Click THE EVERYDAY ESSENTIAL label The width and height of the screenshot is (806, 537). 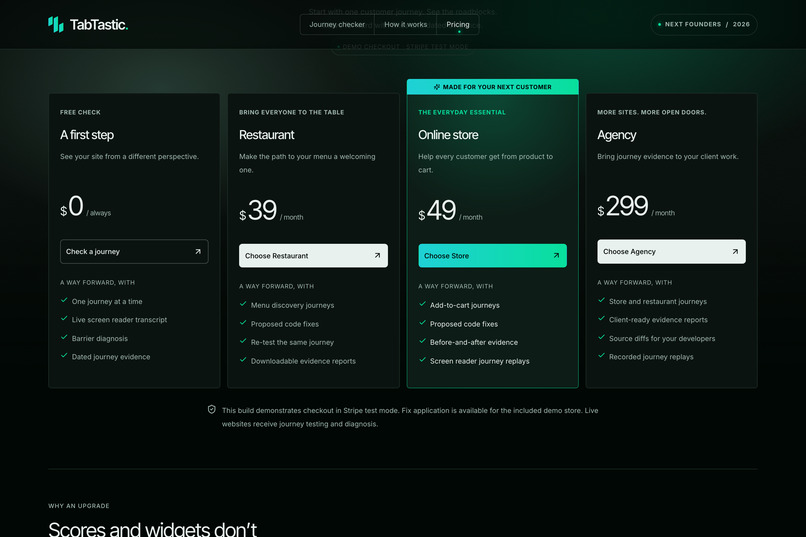(462, 112)
